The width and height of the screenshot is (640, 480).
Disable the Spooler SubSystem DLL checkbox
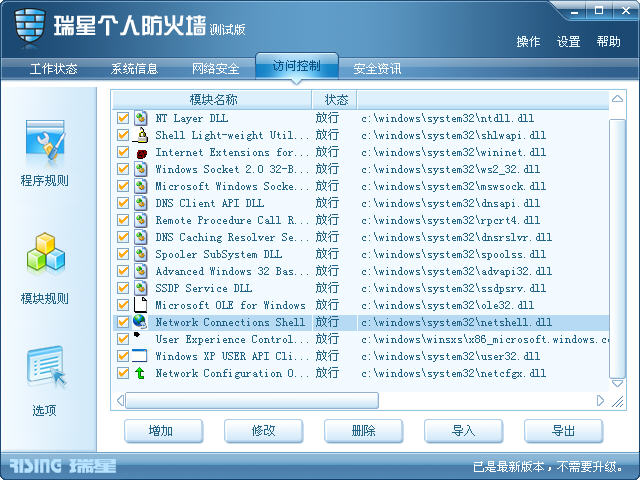coord(123,254)
